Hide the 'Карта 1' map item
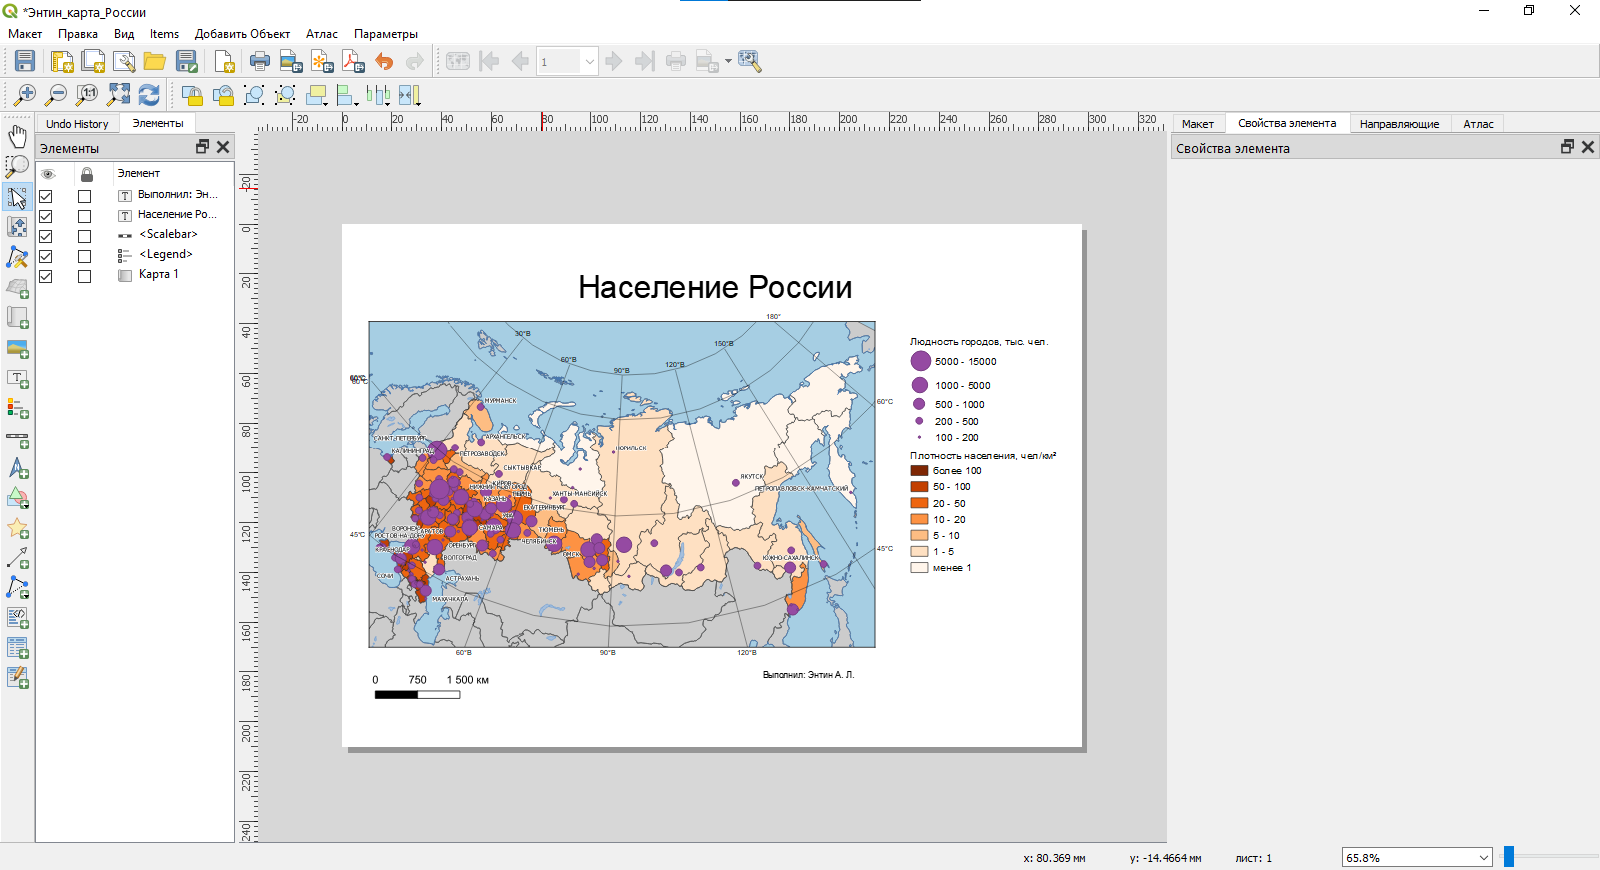 [46, 276]
